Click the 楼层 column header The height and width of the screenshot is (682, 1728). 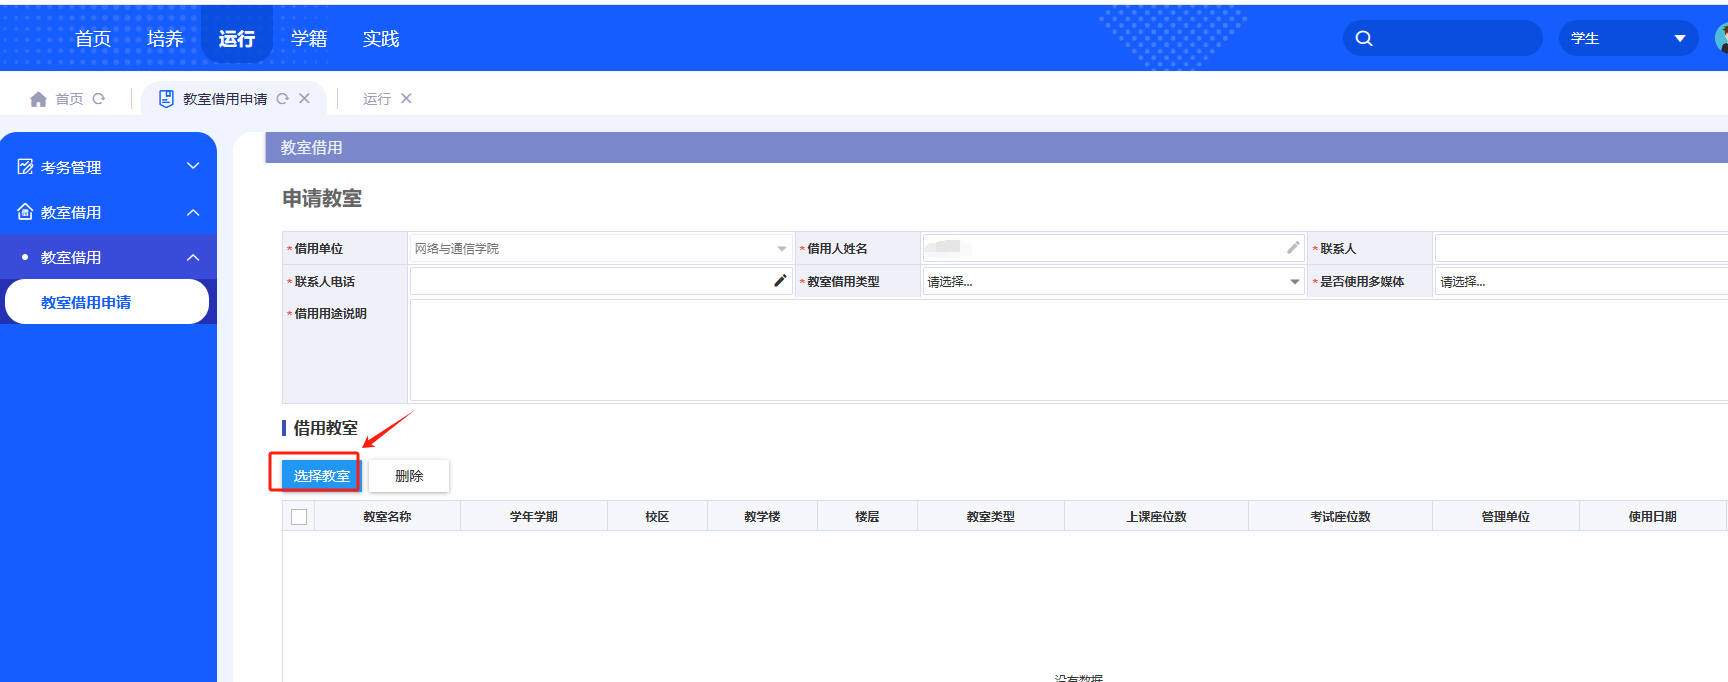tap(867, 517)
